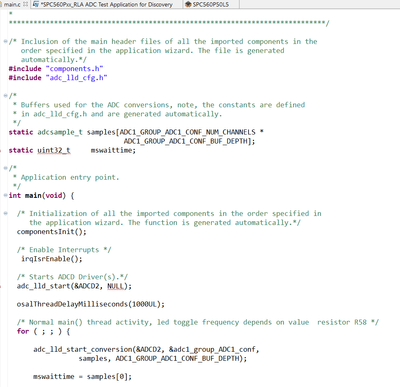Click the SPC560P50L5 chip icon
The image size is (400, 387).
[x=188, y=4]
